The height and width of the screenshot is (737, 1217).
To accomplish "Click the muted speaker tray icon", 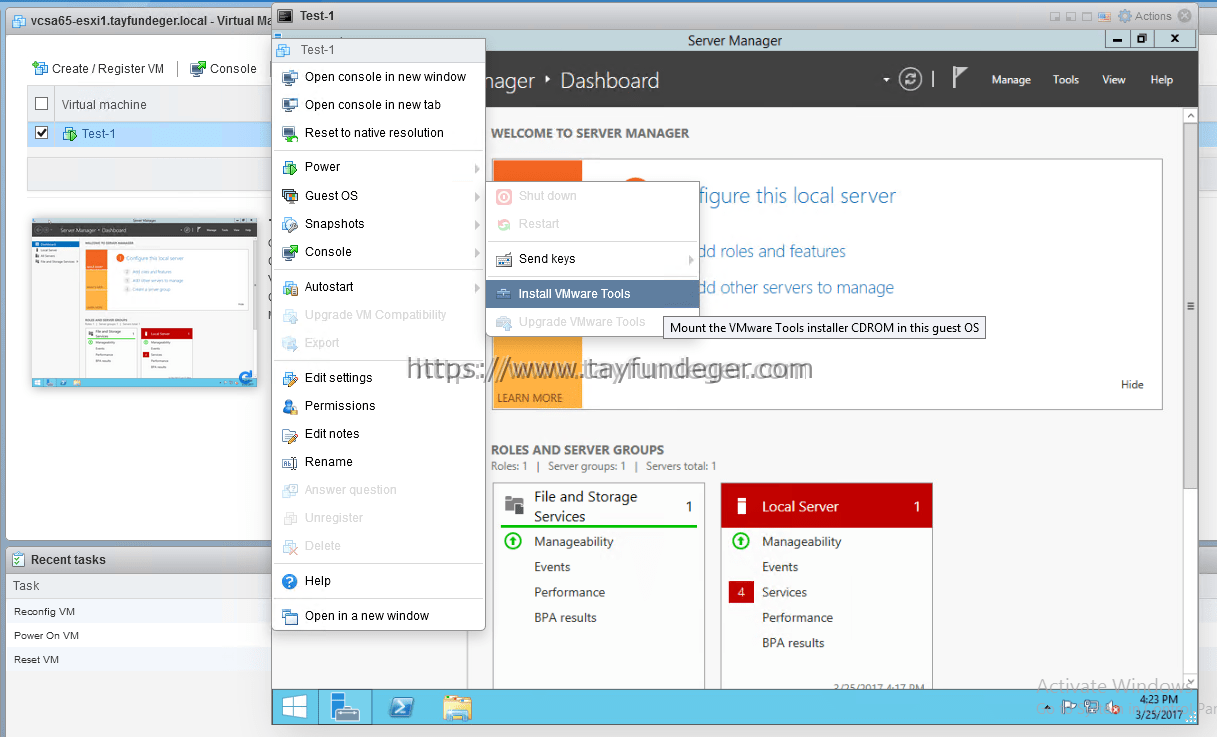I will coord(1113,708).
